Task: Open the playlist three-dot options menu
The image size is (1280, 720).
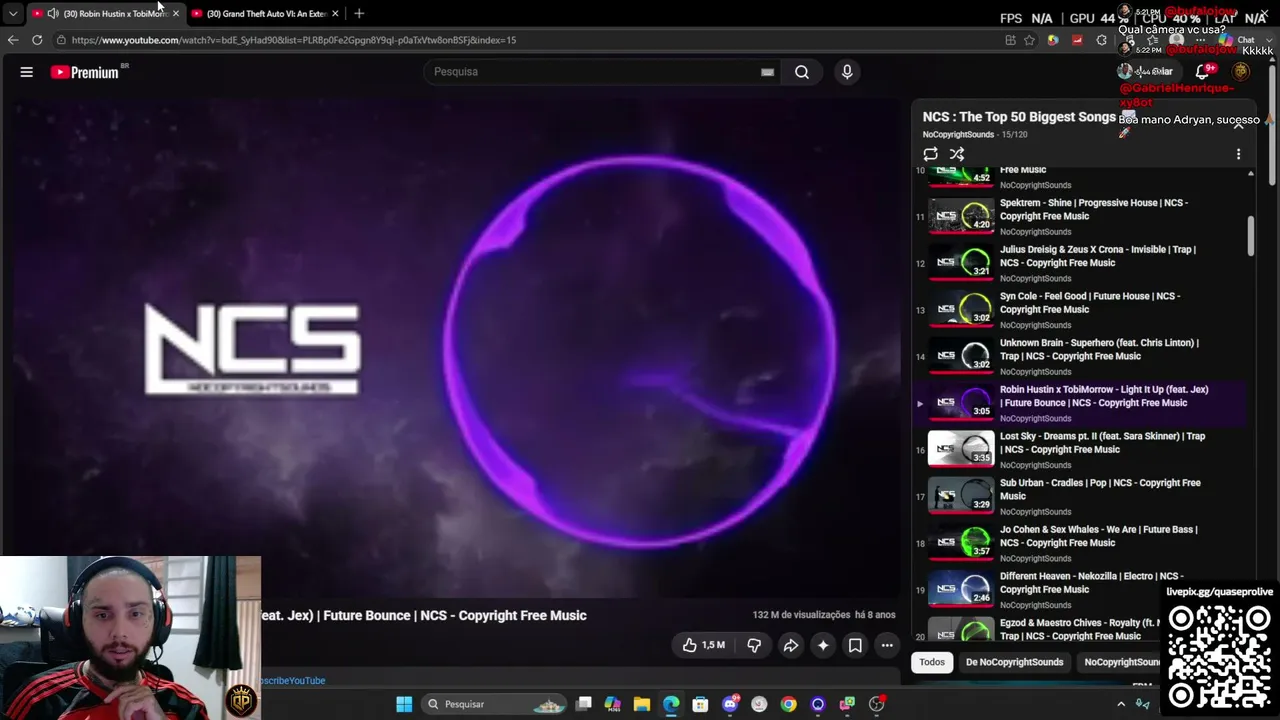Action: pyautogui.click(x=1238, y=154)
